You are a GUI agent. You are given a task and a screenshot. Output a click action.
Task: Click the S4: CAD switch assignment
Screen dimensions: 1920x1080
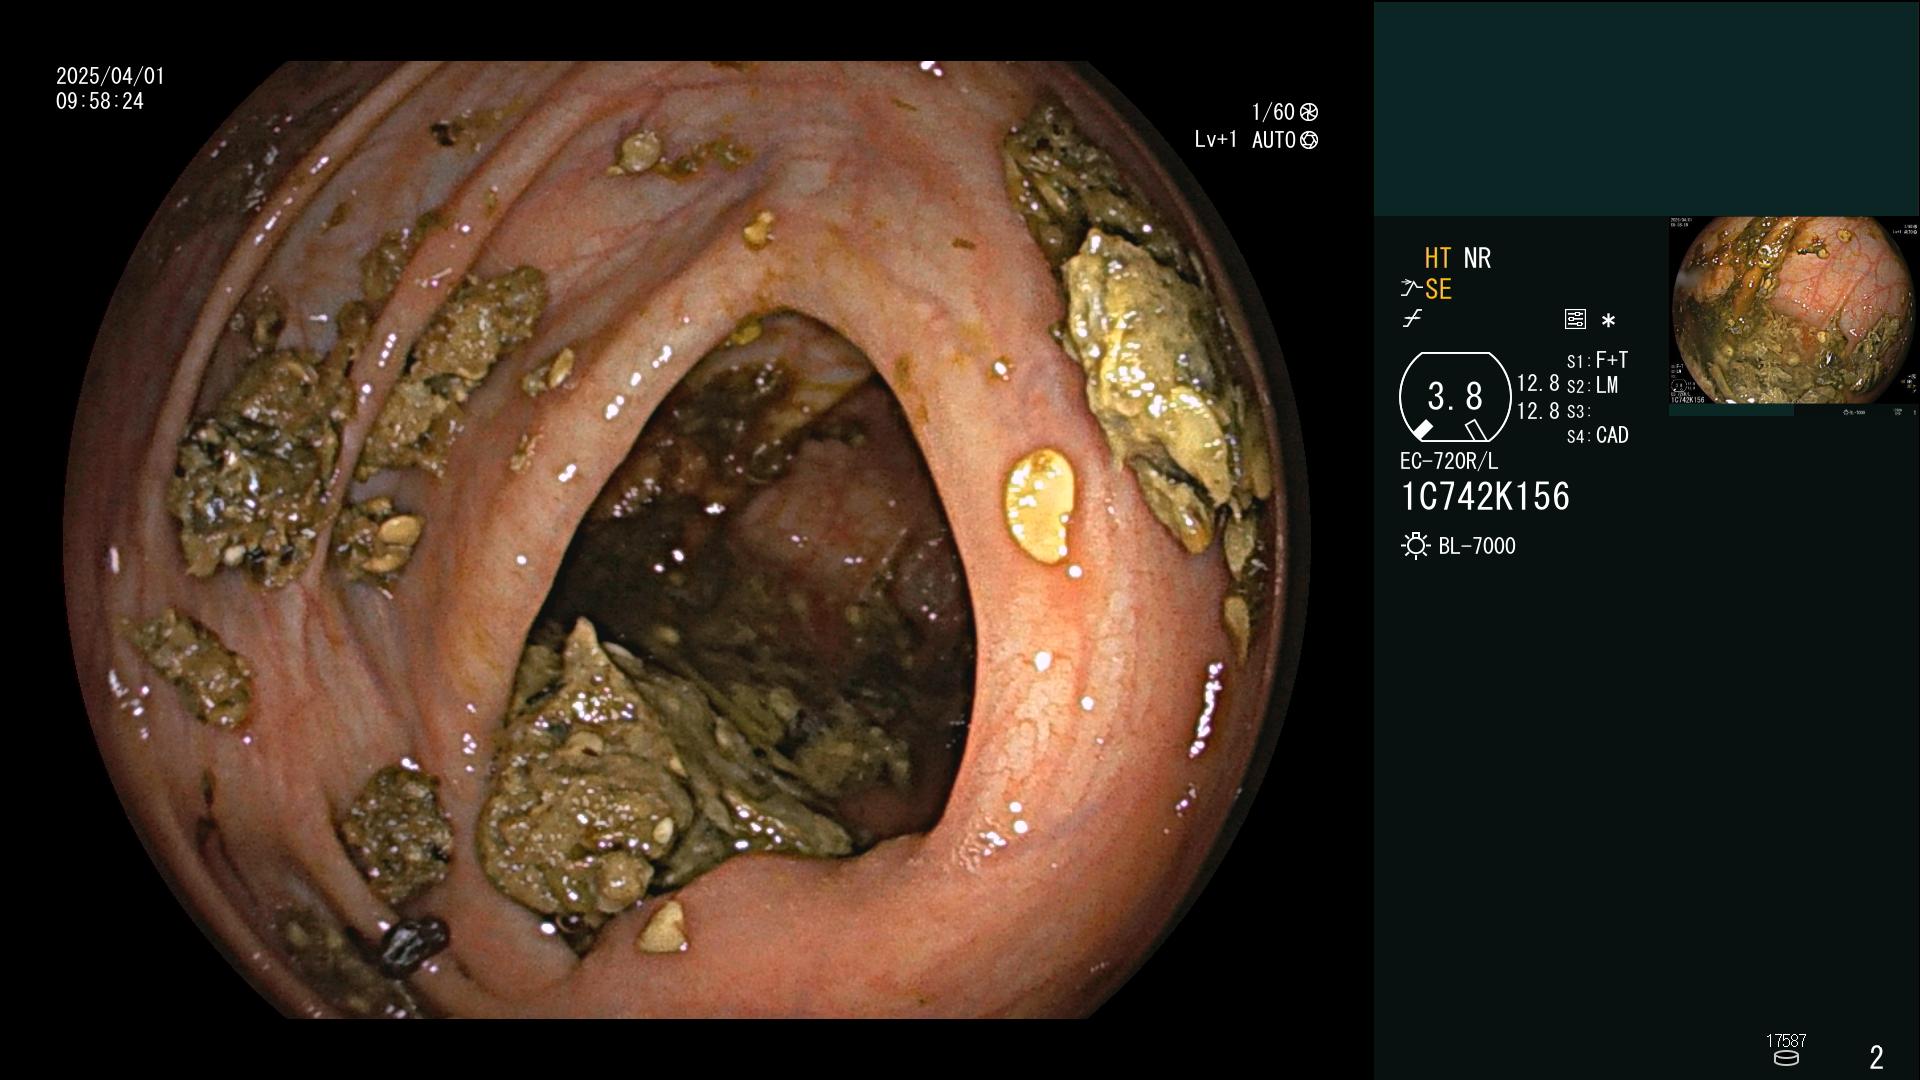pos(1597,436)
